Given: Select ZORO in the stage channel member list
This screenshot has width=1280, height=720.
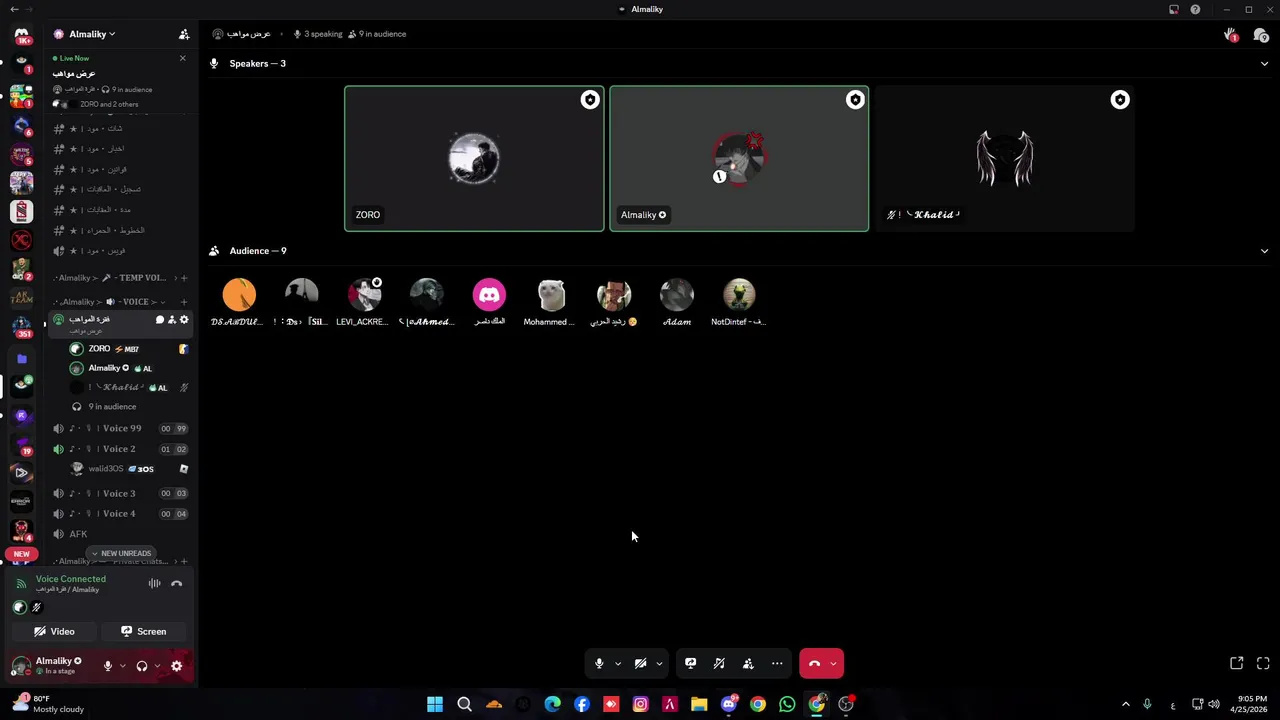Looking at the screenshot, I should pyautogui.click(x=128, y=349).
